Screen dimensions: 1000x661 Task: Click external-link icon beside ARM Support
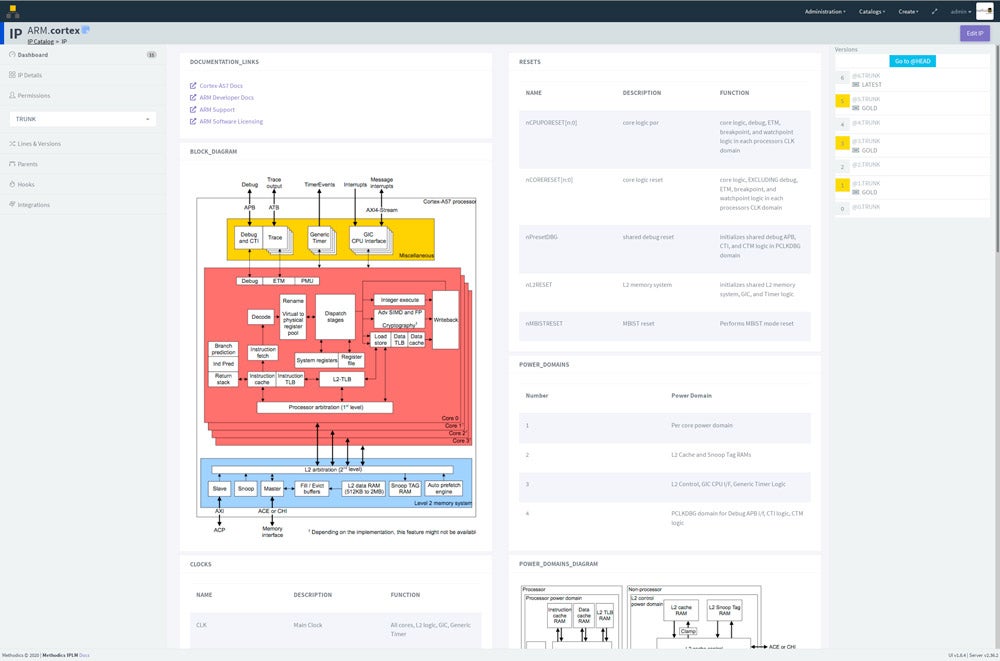coord(193,110)
